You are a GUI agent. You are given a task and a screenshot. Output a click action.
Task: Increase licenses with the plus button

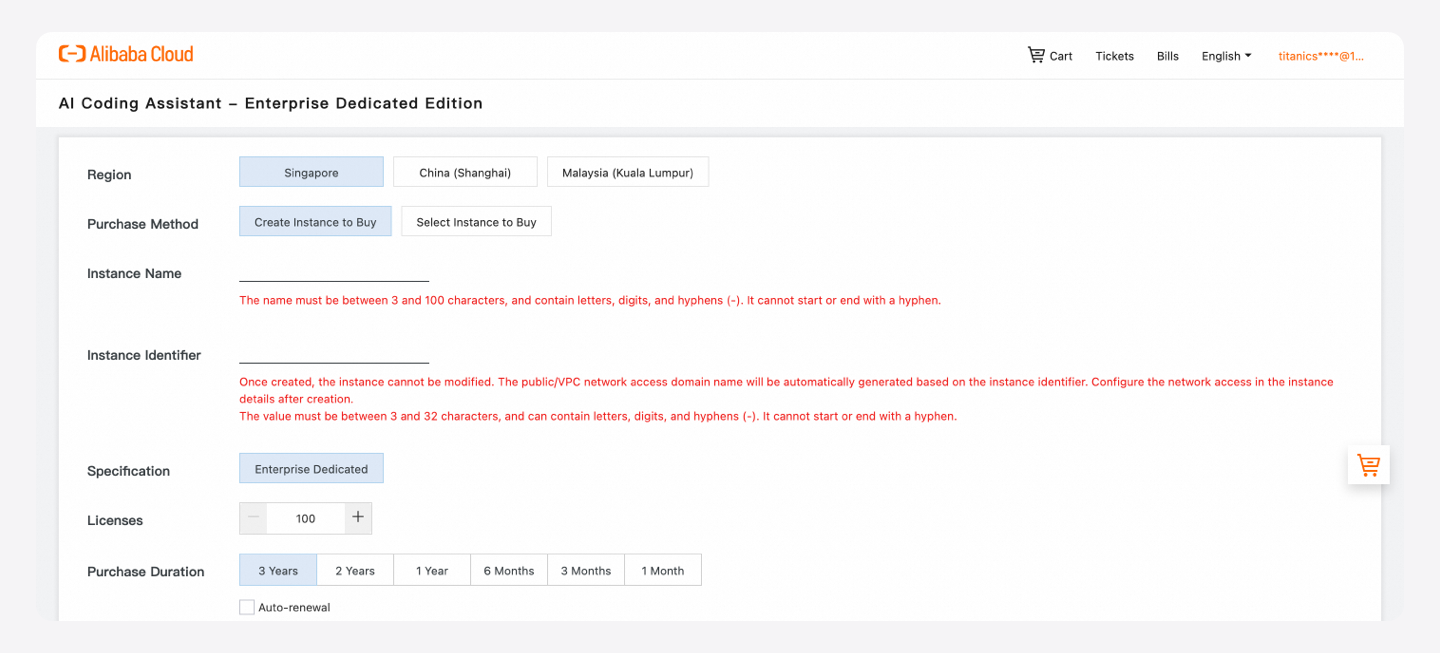(358, 518)
